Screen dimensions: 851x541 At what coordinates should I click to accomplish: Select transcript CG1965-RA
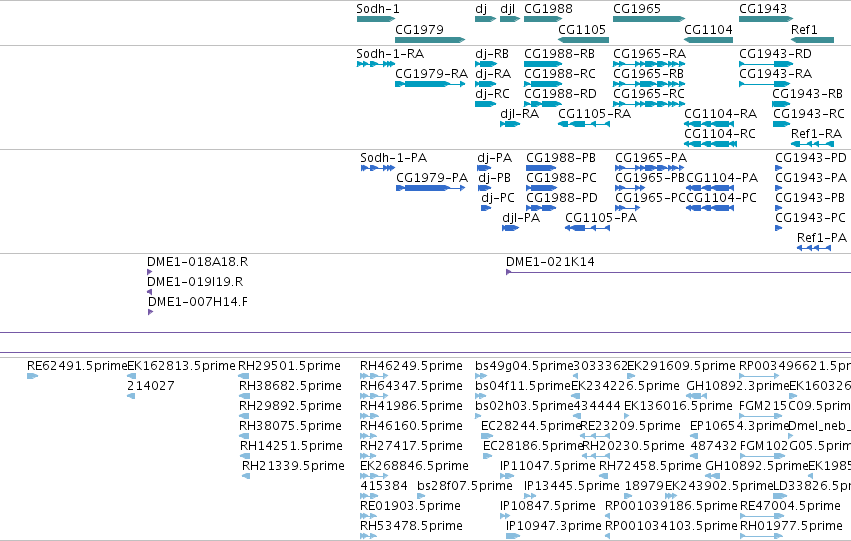click(649, 64)
